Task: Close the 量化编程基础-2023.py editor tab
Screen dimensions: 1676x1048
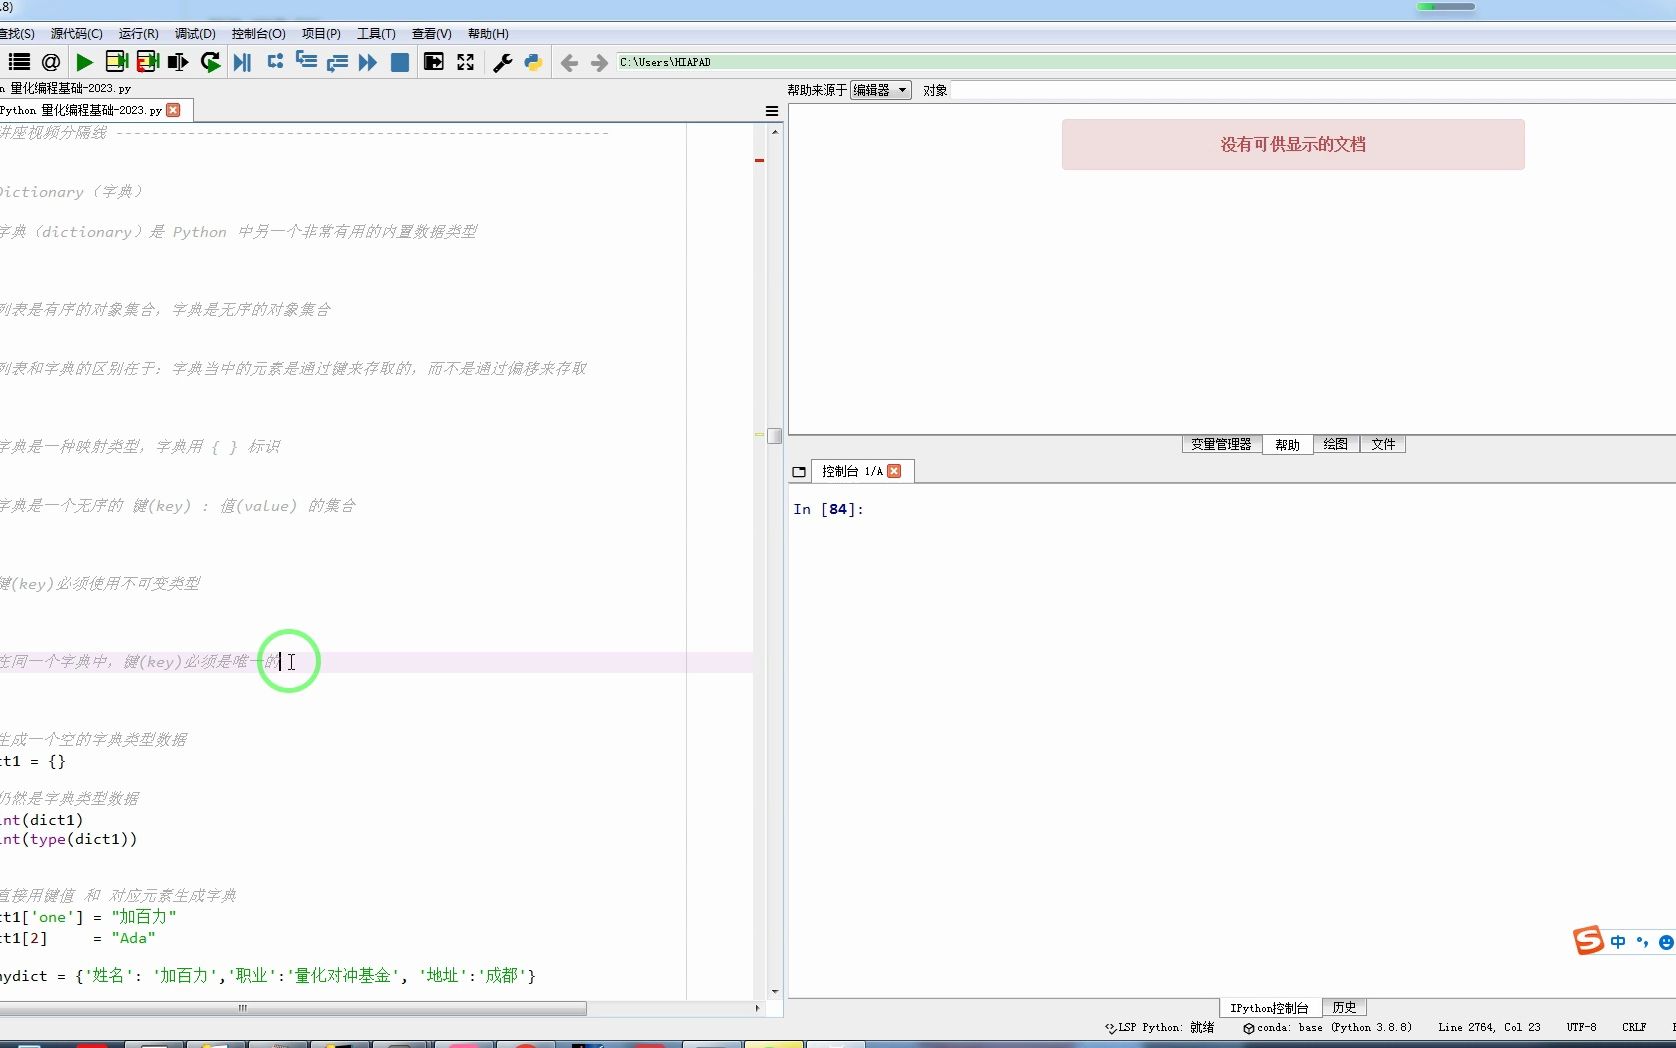Action: [174, 110]
